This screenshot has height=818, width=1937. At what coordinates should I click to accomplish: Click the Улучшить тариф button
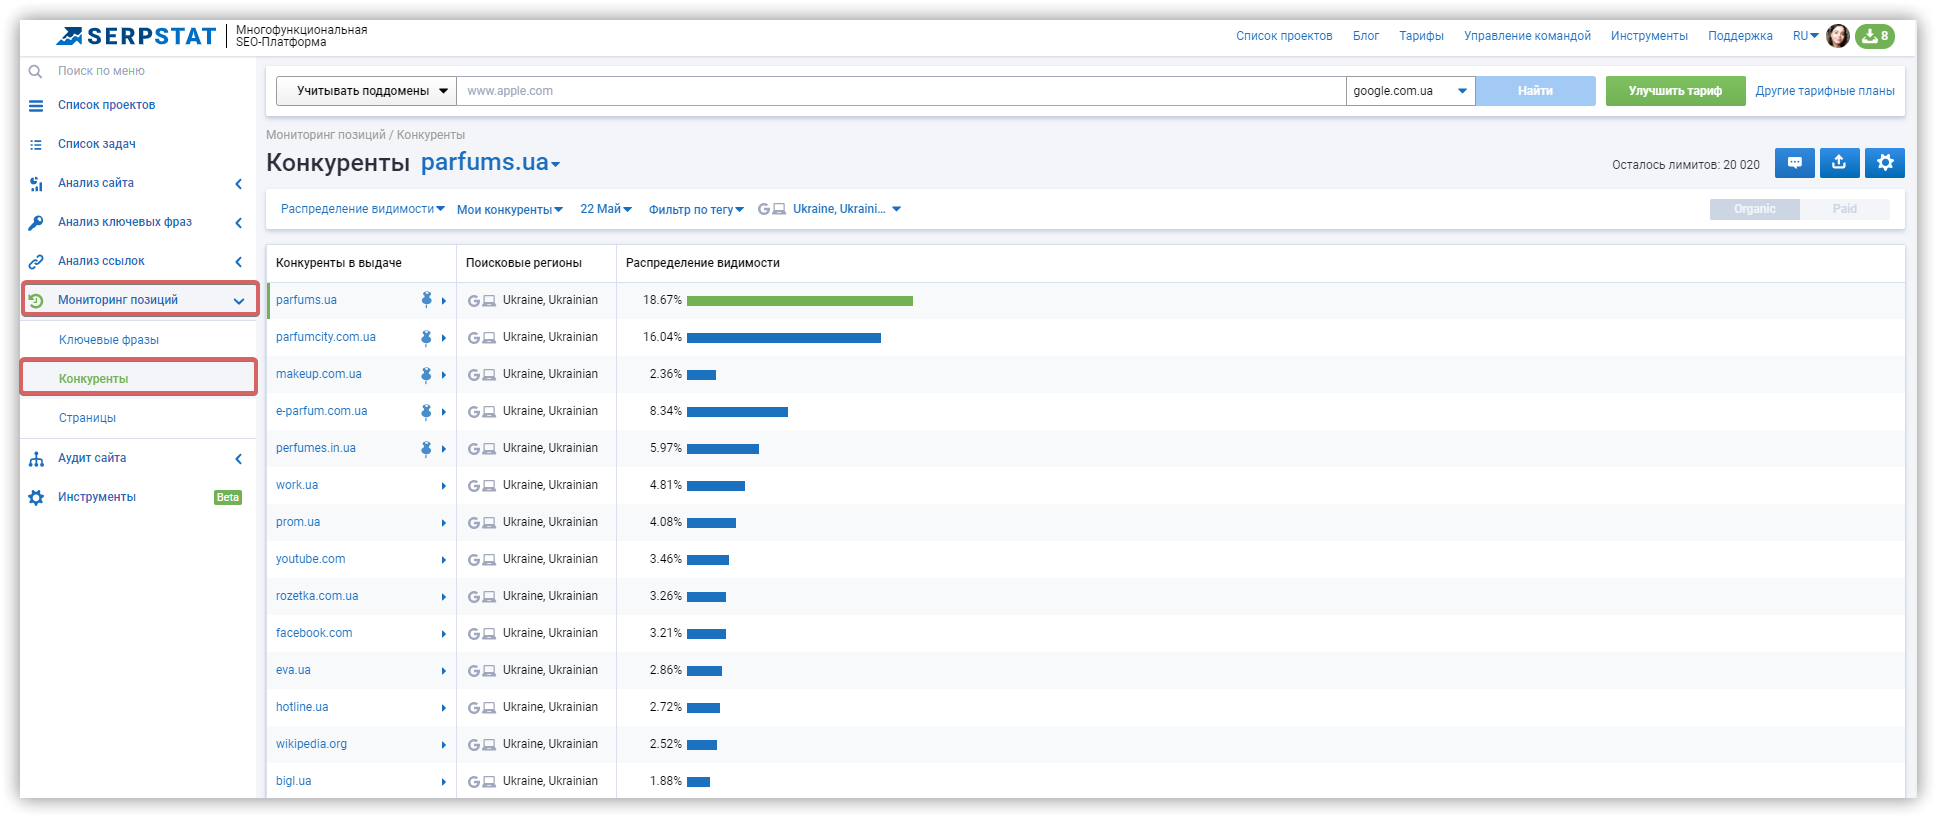tap(1675, 91)
